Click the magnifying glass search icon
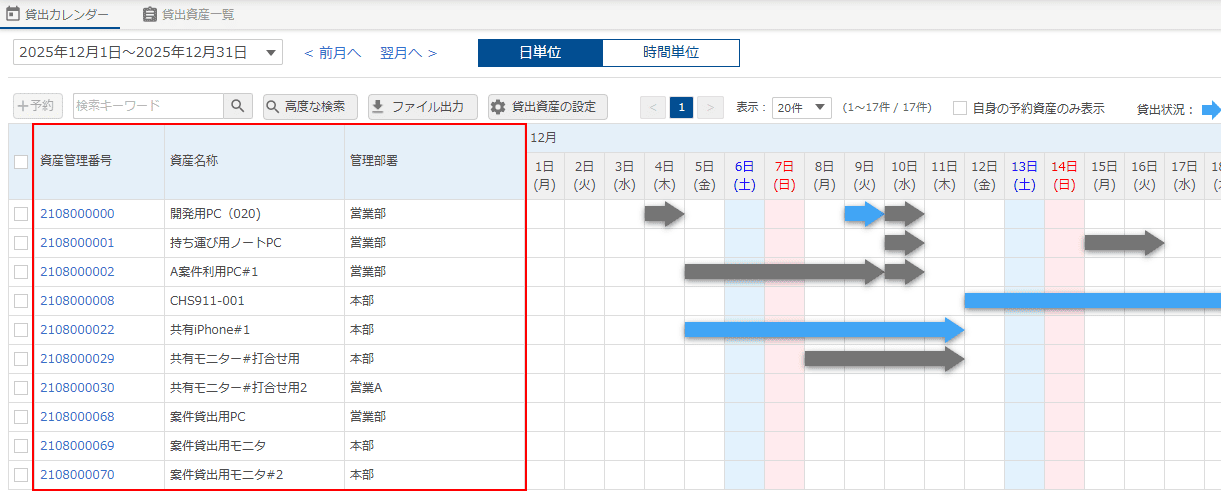This screenshot has width=1221, height=492. [237, 107]
